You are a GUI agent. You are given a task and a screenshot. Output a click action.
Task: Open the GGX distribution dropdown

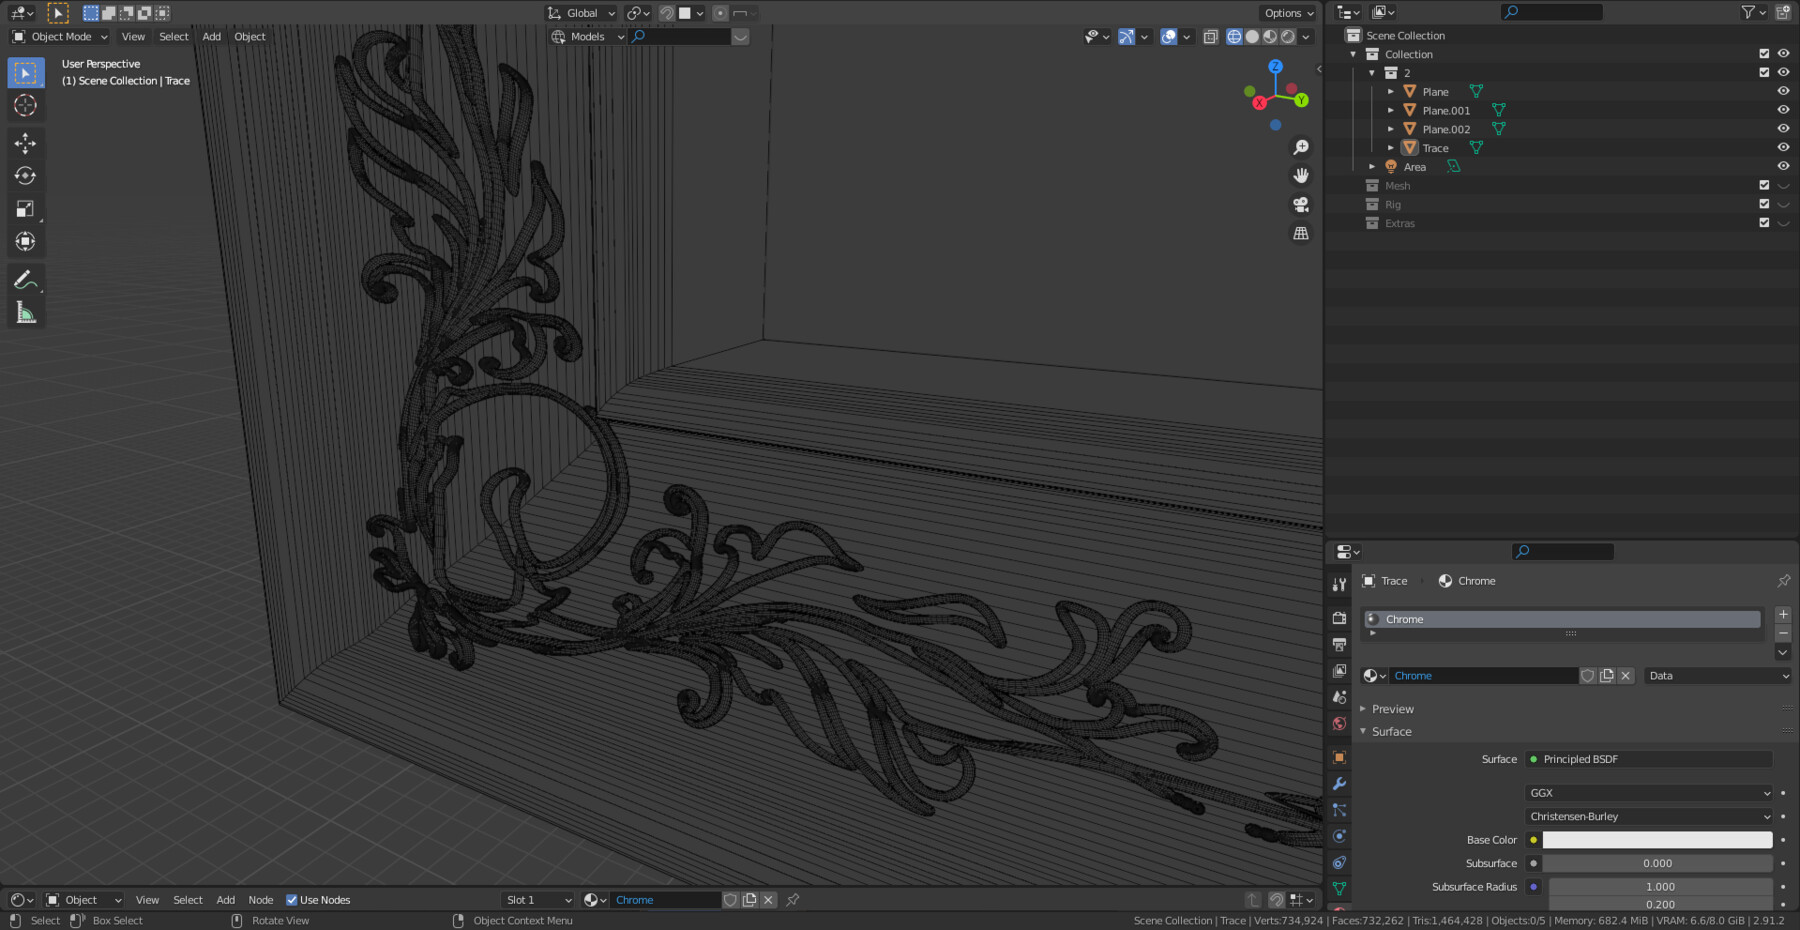1649,793
